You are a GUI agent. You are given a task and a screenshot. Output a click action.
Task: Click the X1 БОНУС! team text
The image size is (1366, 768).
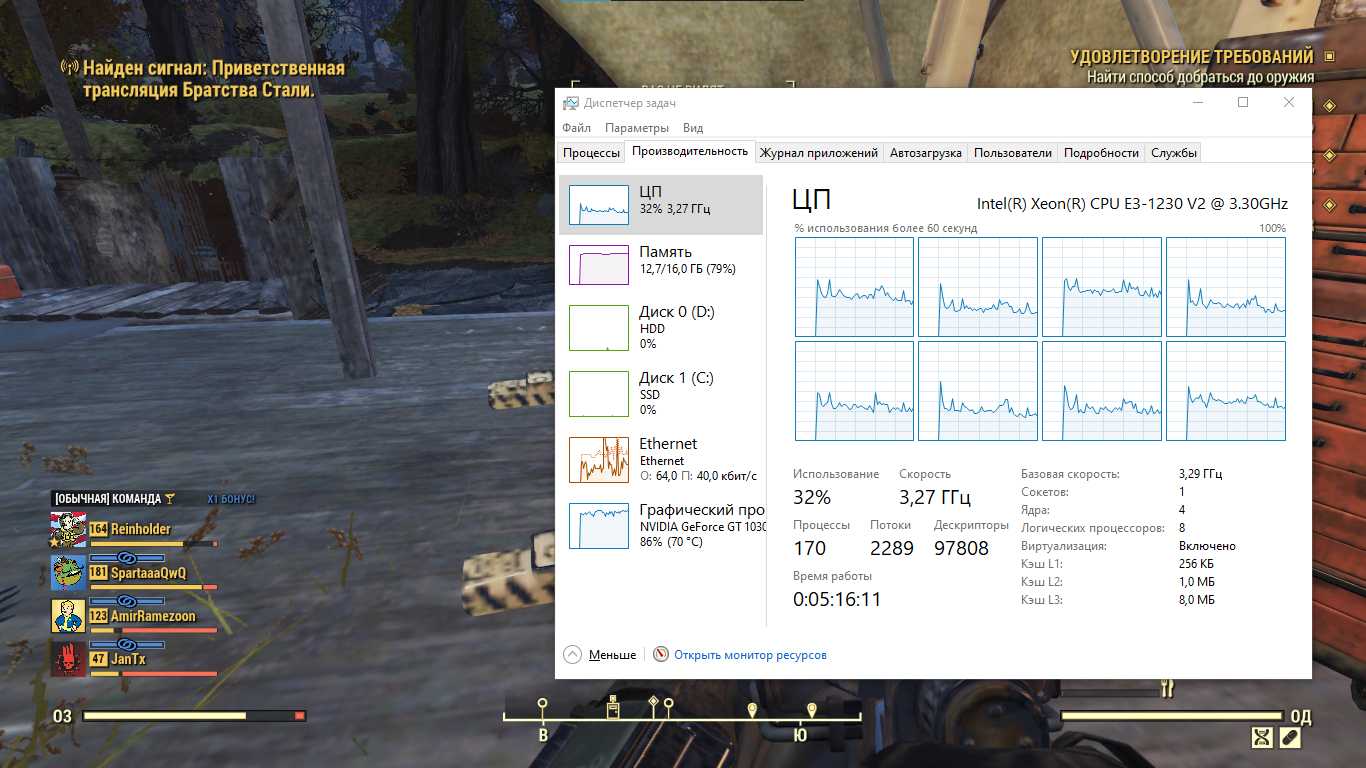pyautogui.click(x=231, y=498)
